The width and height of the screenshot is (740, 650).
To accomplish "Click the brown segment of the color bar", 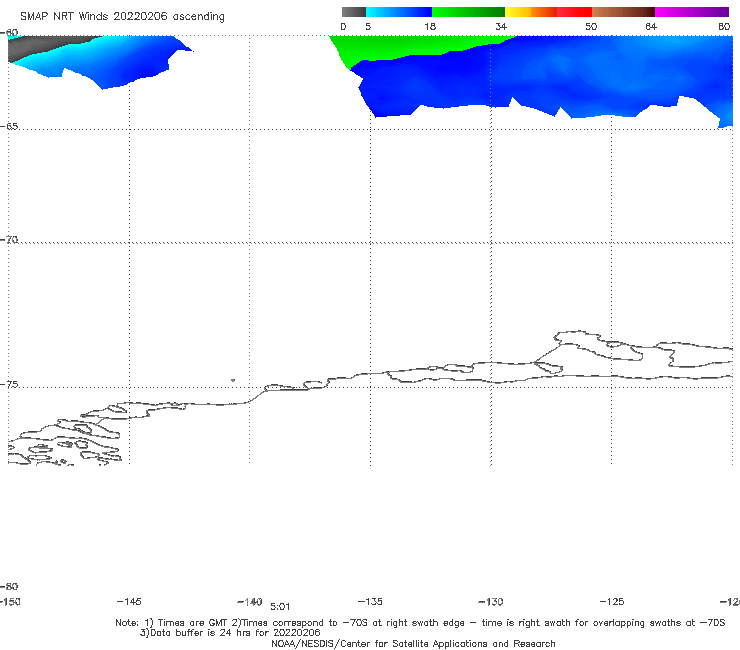I will pyautogui.click(x=623, y=12).
